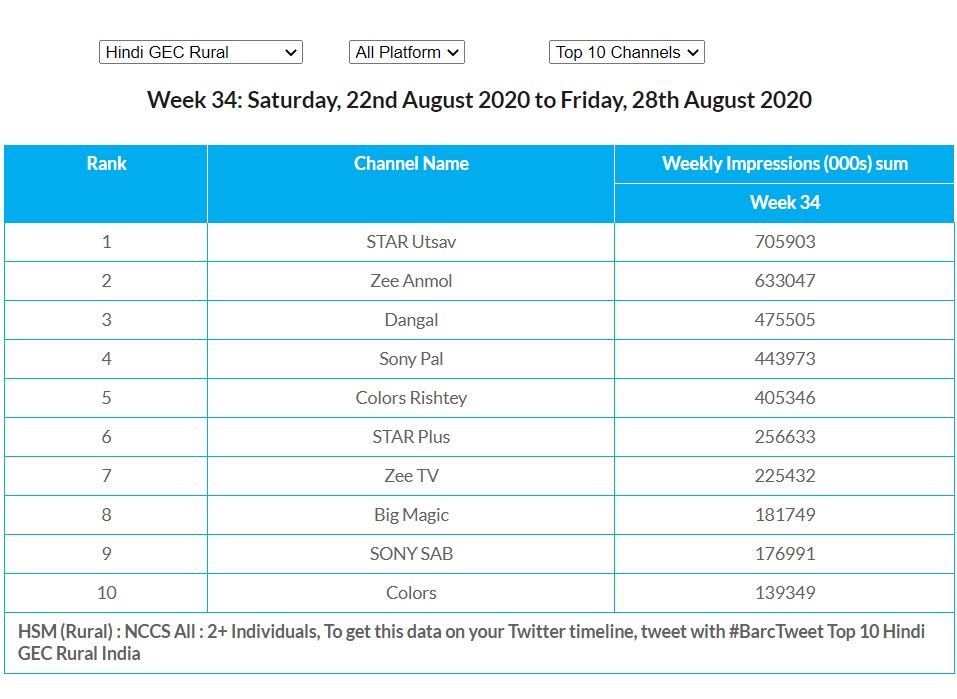Open the Hindi GEC Rural dropdown
Viewport: 957px width, 699px height.
200,52
